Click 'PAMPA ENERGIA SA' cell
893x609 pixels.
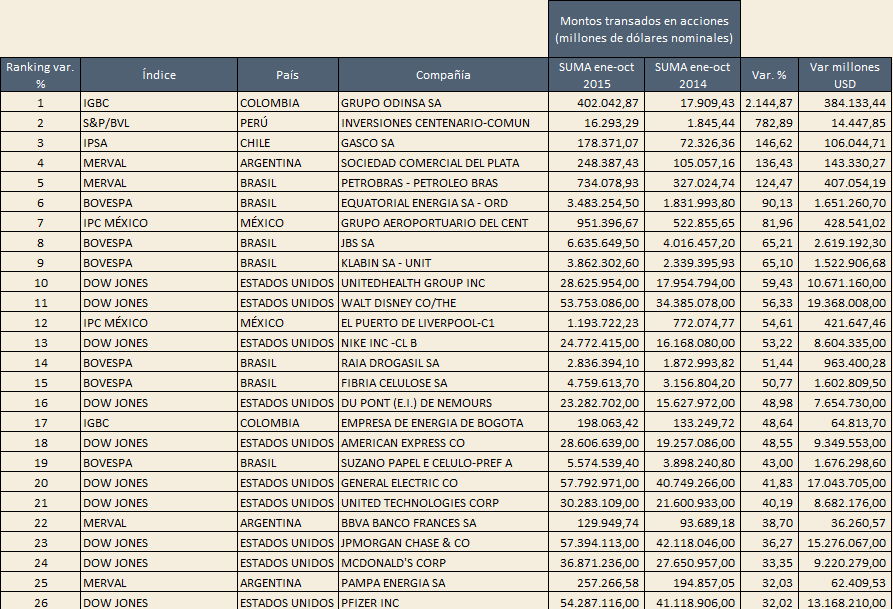coord(443,583)
